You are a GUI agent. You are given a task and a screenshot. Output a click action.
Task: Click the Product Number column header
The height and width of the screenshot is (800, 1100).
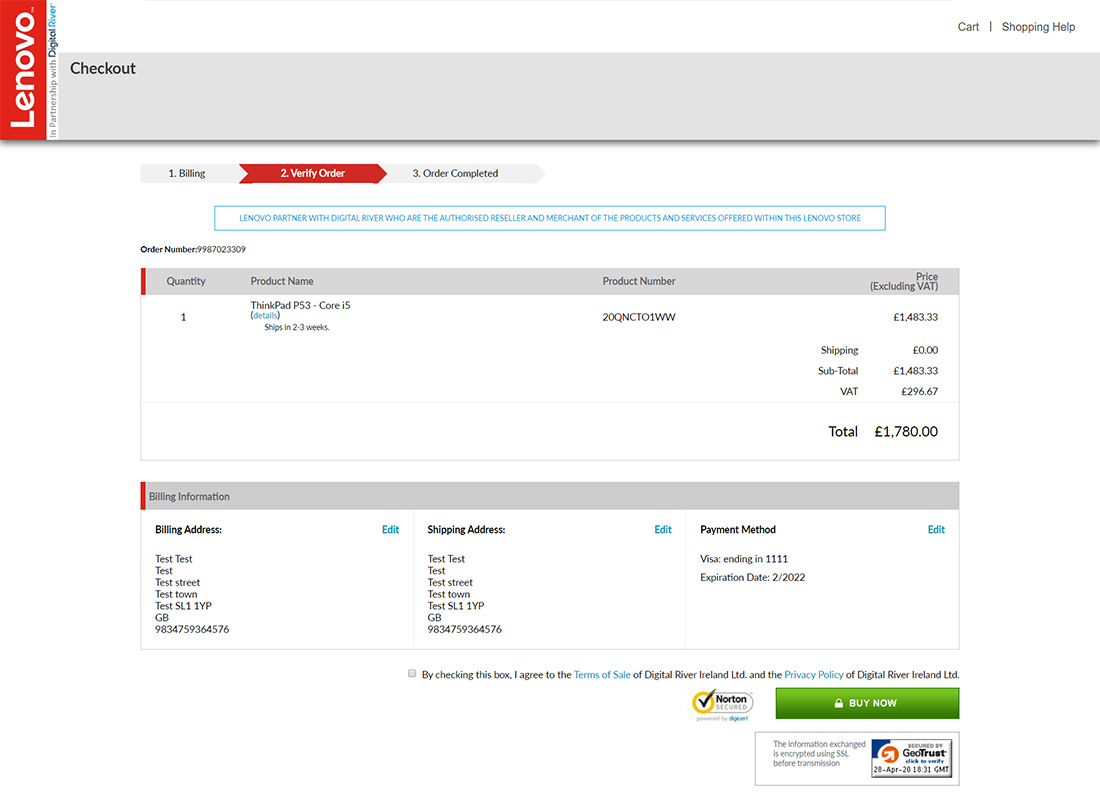pyautogui.click(x=639, y=281)
